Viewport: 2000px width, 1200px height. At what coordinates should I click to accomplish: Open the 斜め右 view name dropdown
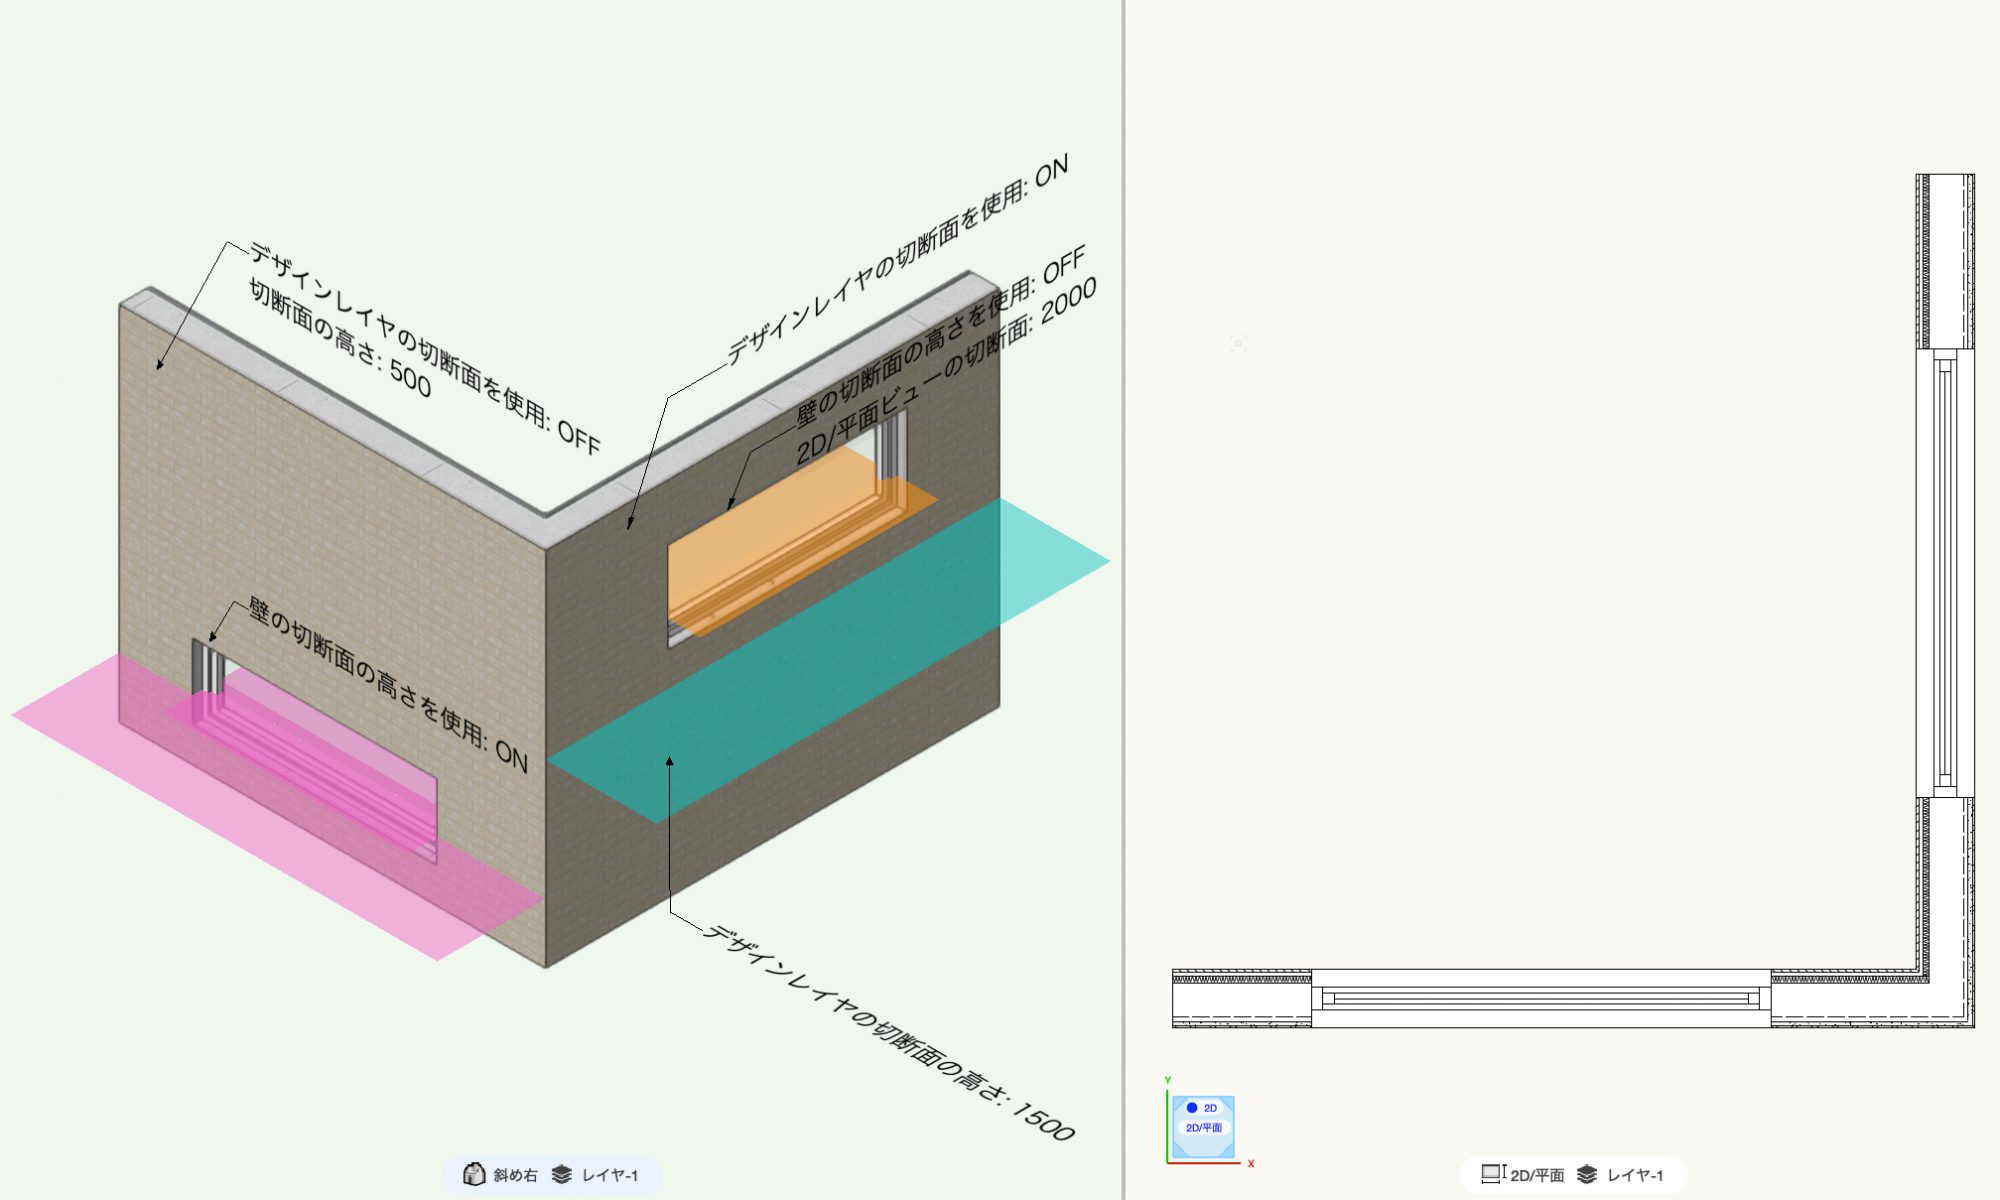515,1175
